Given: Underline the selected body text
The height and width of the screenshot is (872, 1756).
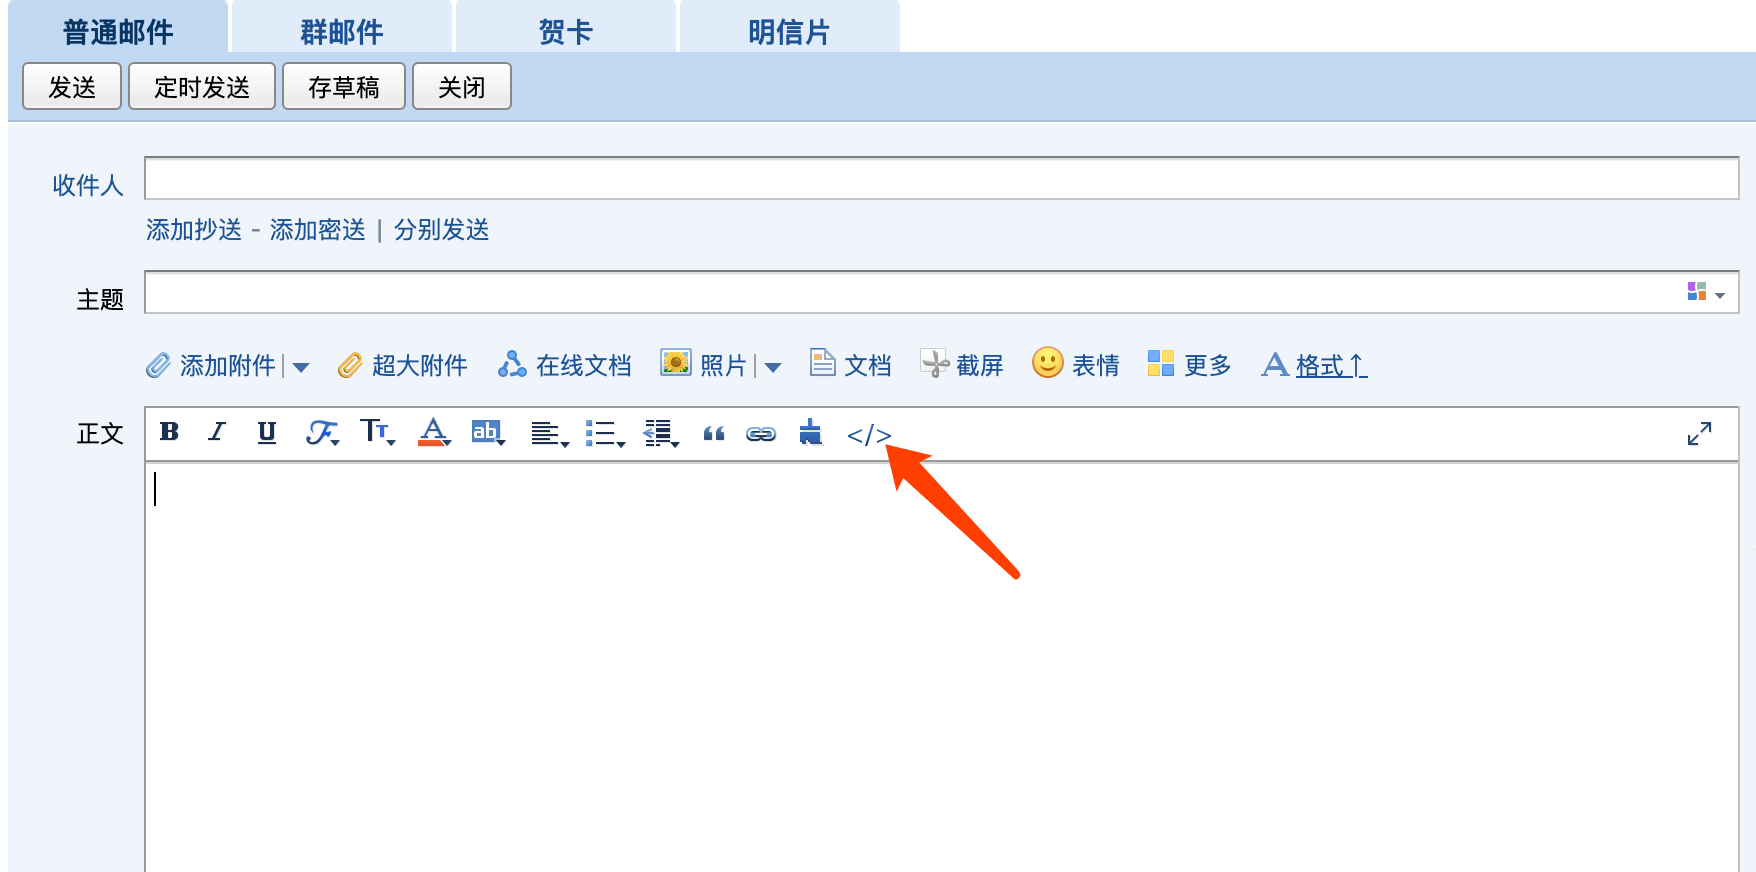Looking at the screenshot, I should pos(266,432).
